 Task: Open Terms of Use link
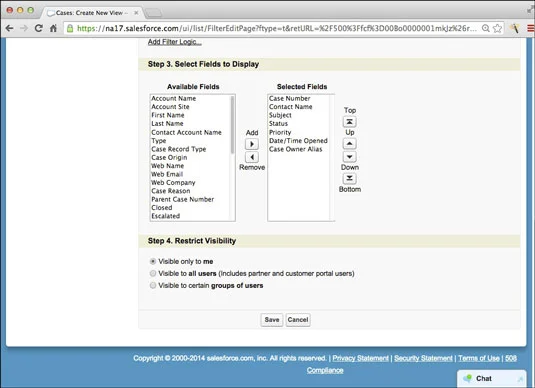pyautogui.click(x=479, y=358)
